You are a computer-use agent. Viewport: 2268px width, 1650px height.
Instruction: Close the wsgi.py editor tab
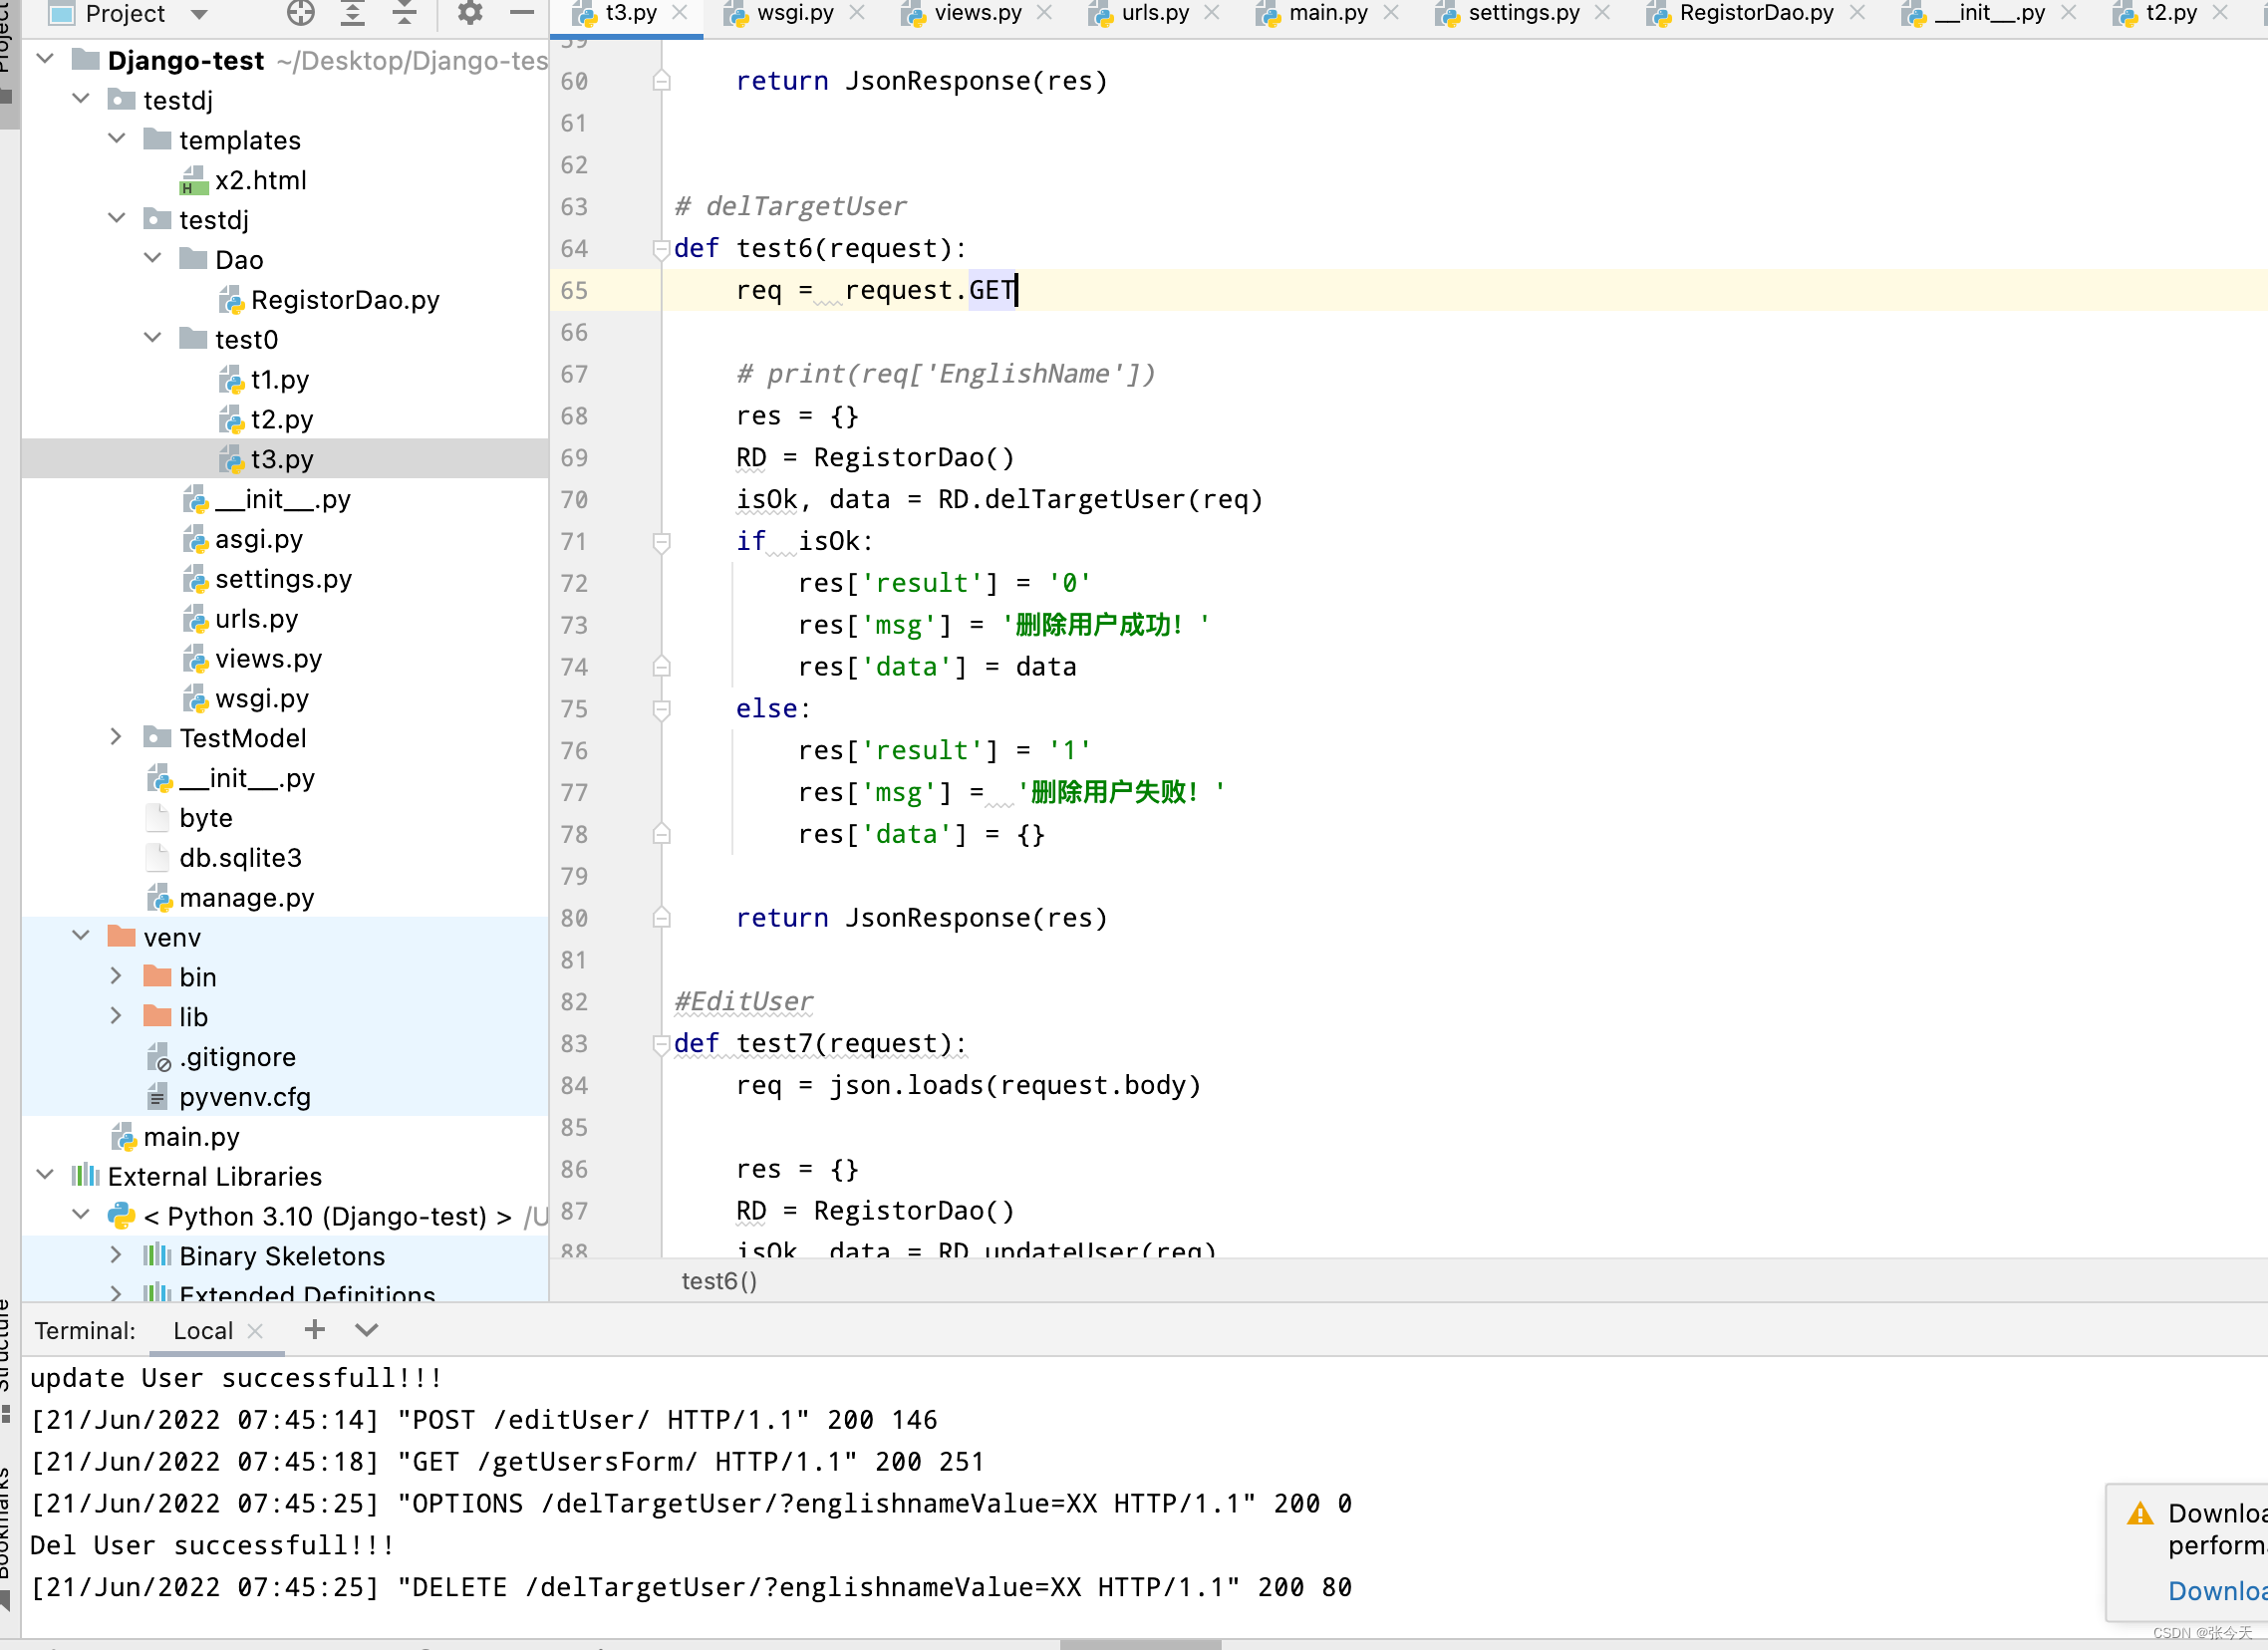coord(857,13)
